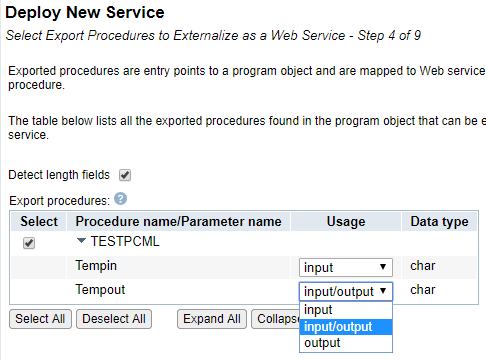This screenshot has width=486, height=360.
Task: Open the Export procedures help icon
Action: pyautogui.click(x=120, y=199)
